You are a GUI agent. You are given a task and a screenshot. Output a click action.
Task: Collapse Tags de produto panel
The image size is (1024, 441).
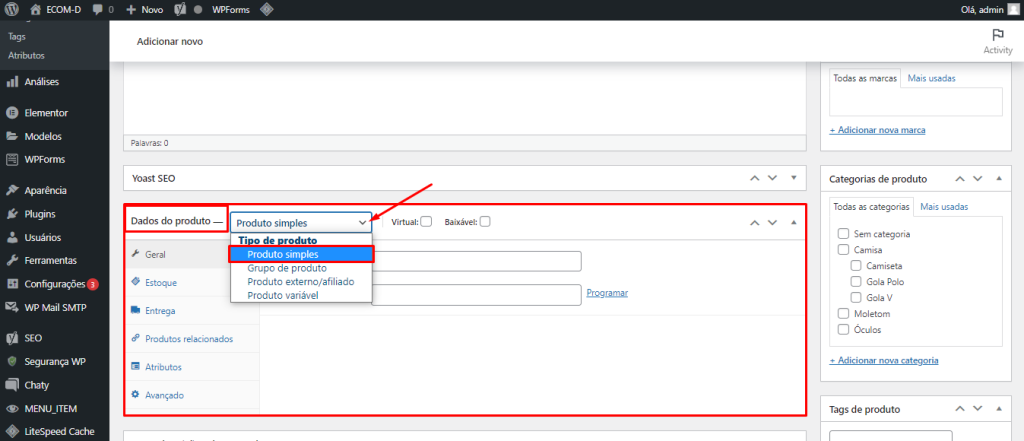(999, 409)
